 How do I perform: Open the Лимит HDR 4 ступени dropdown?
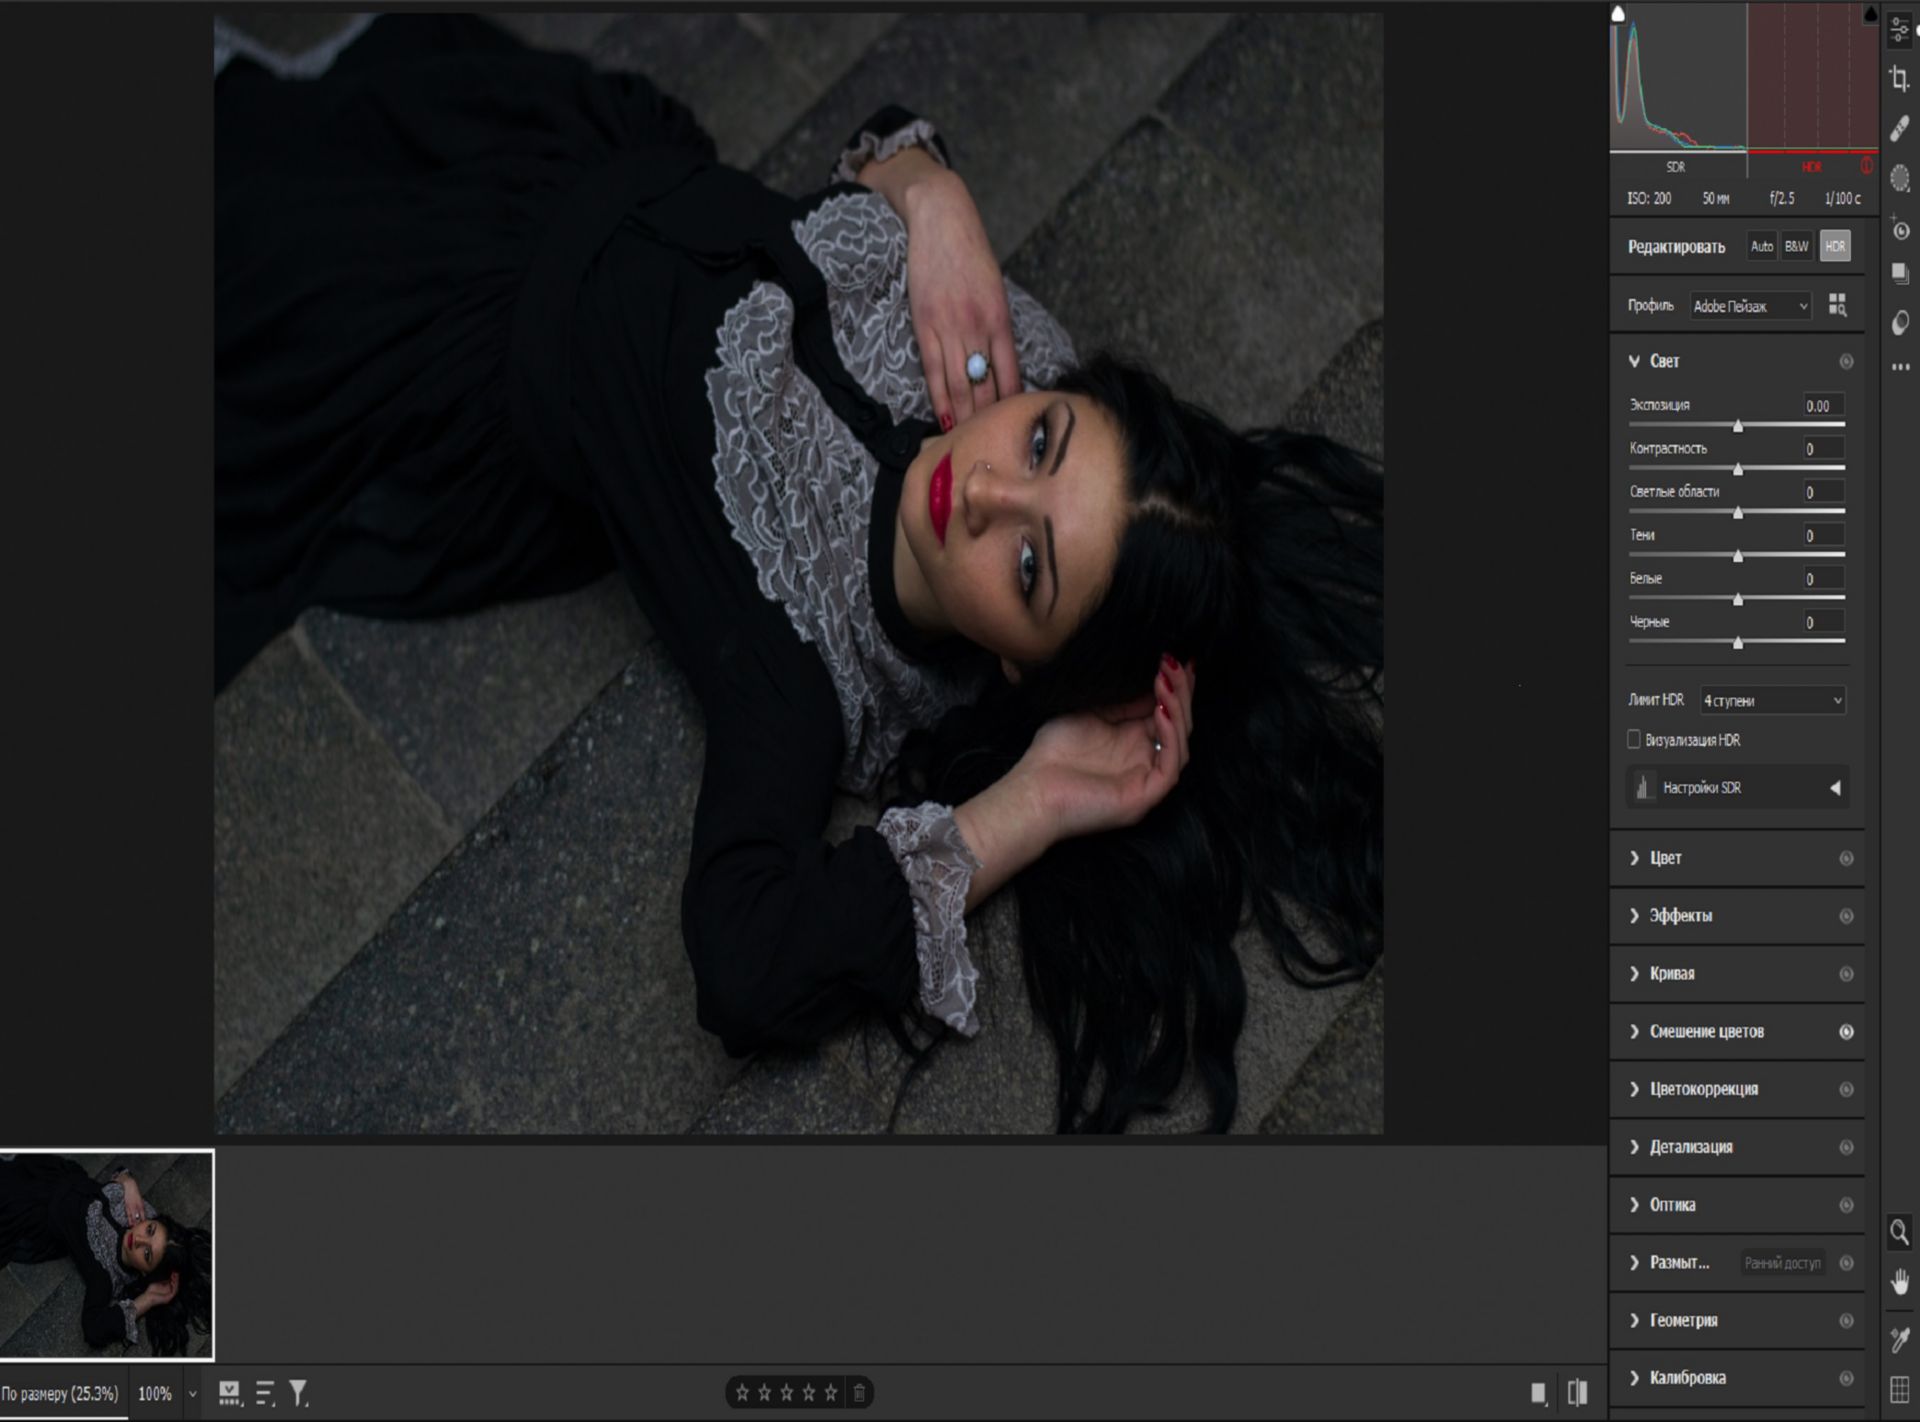click(1772, 700)
